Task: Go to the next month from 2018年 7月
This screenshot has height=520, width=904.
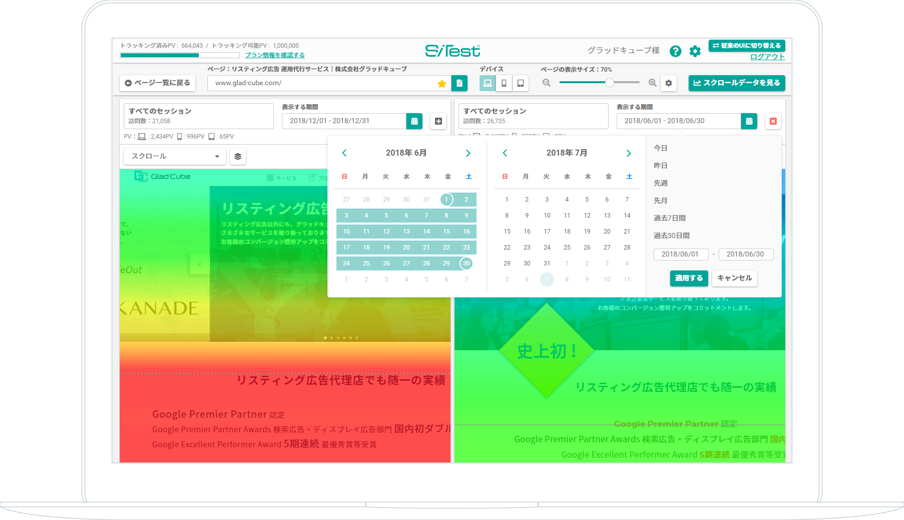Action: (x=628, y=153)
